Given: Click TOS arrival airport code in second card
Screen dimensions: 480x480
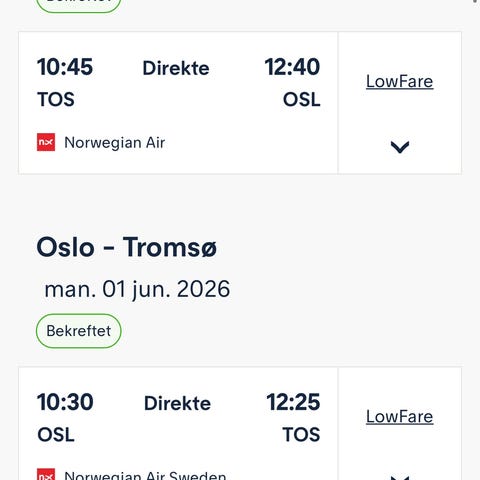Looking at the screenshot, I should point(301,435).
